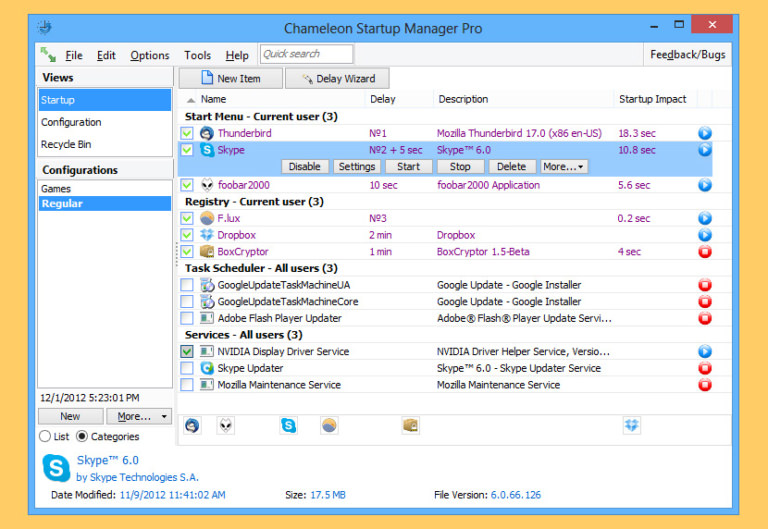Click the Dropbox icon in the Registry list
The height and width of the screenshot is (529, 768).
[207, 235]
